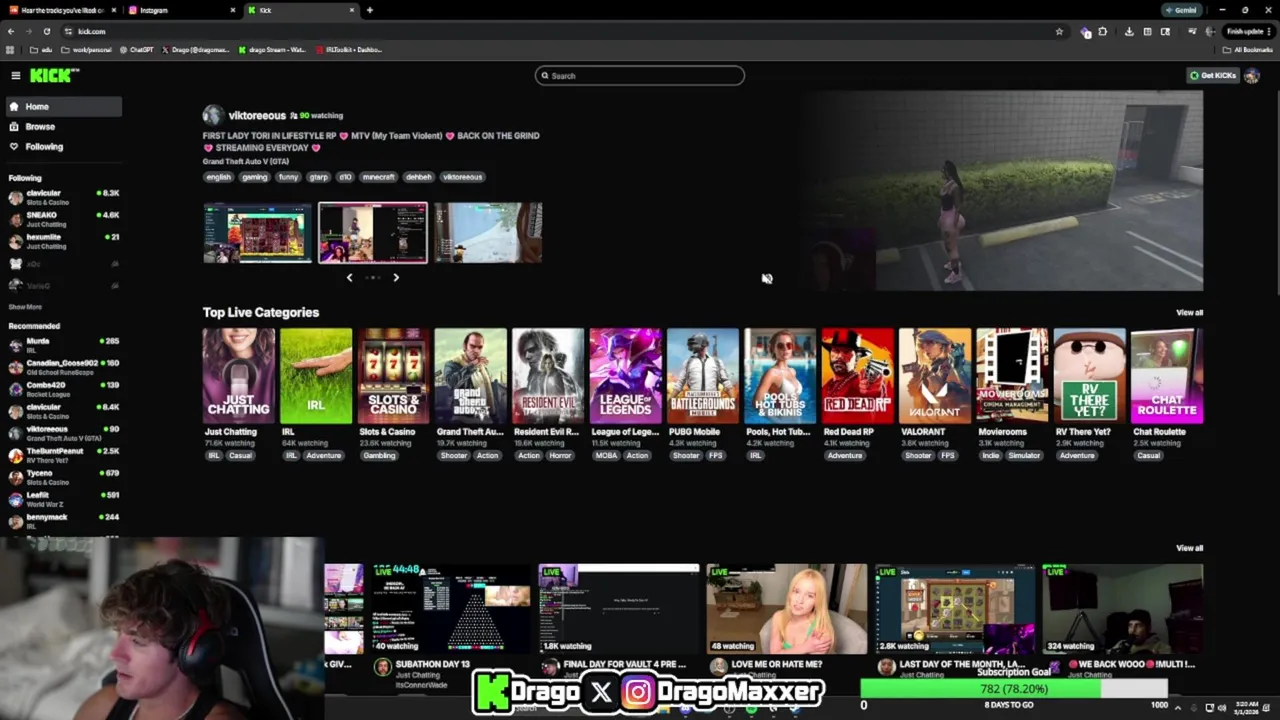Click the Finish update button
This screenshot has height=720, width=1280.
pyautogui.click(x=1248, y=31)
